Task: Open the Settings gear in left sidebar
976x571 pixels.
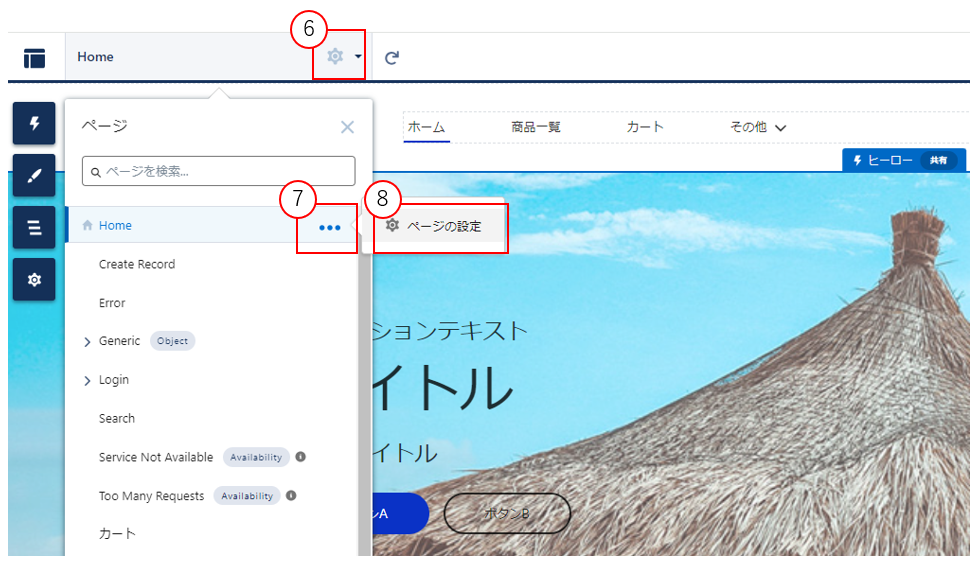Action: 34,280
